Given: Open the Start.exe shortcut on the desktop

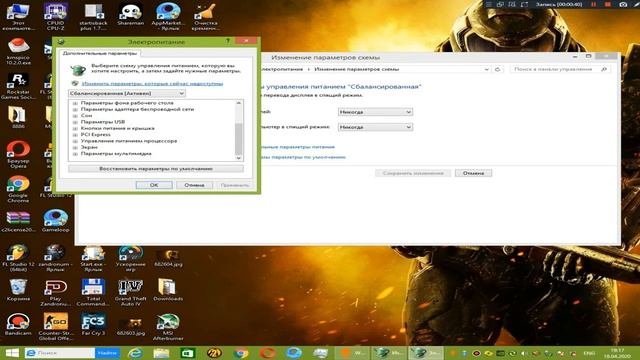Looking at the screenshot, I should tap(93, 258).
